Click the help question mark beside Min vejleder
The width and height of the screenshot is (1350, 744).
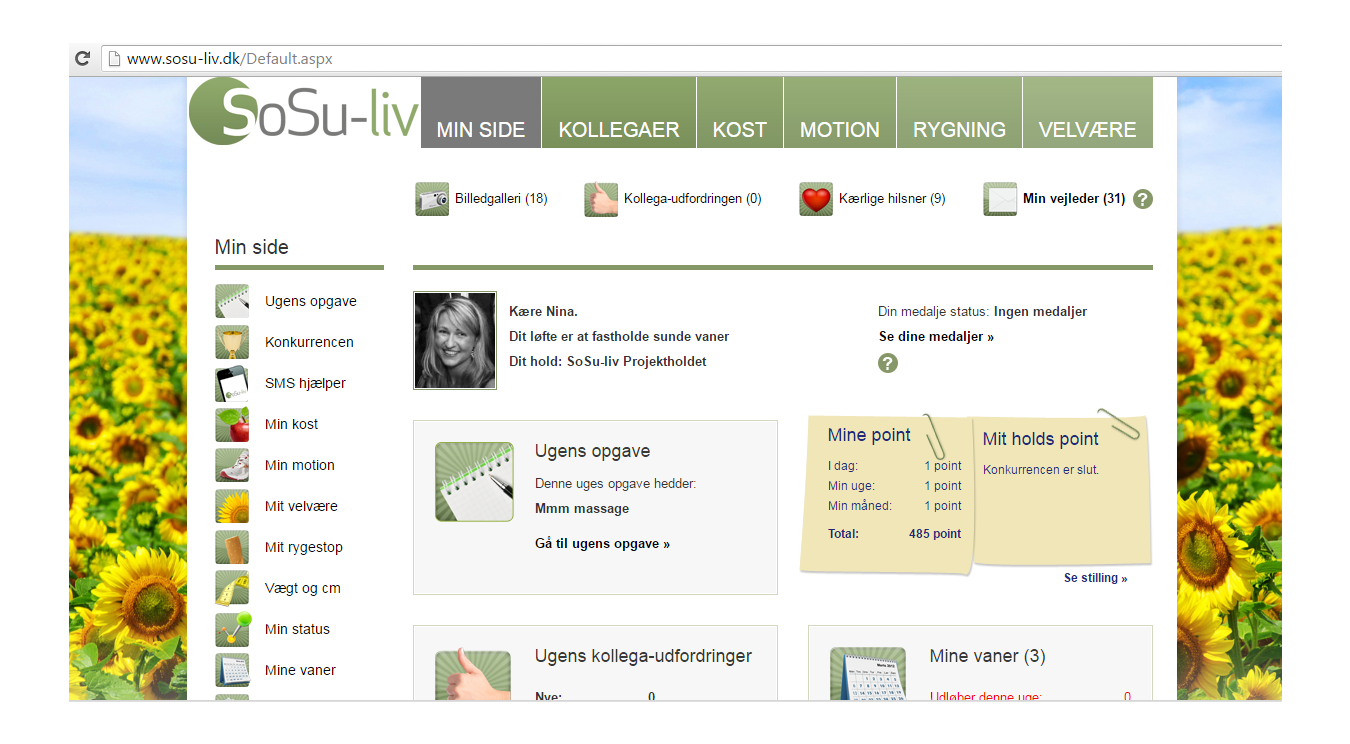(1143, 199)
